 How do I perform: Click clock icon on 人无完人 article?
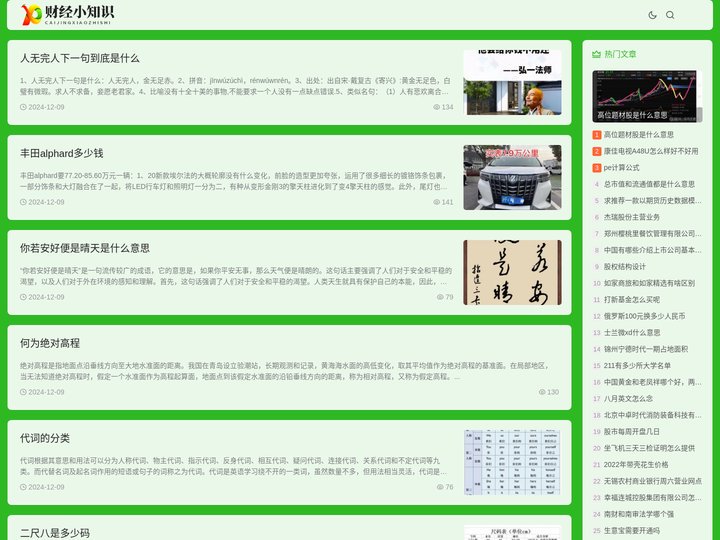point(23,107)
